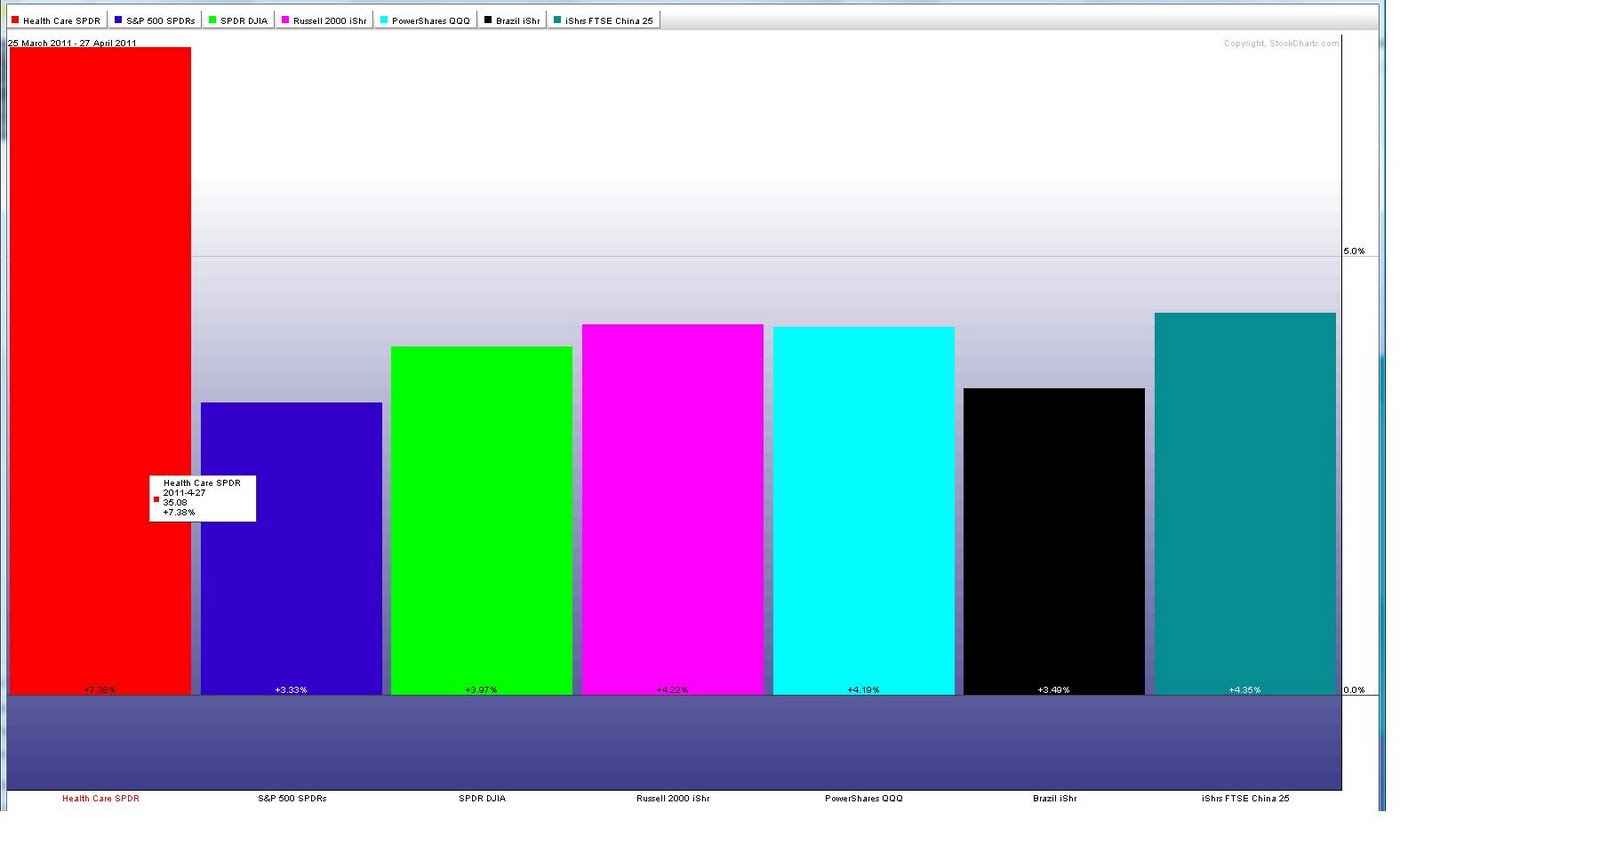Image resolution: width=1600 pixels, height=868 pixels.
Task: Click the teal iShrs FTSE China 25 legend swatch
Action: coord(557,20)
